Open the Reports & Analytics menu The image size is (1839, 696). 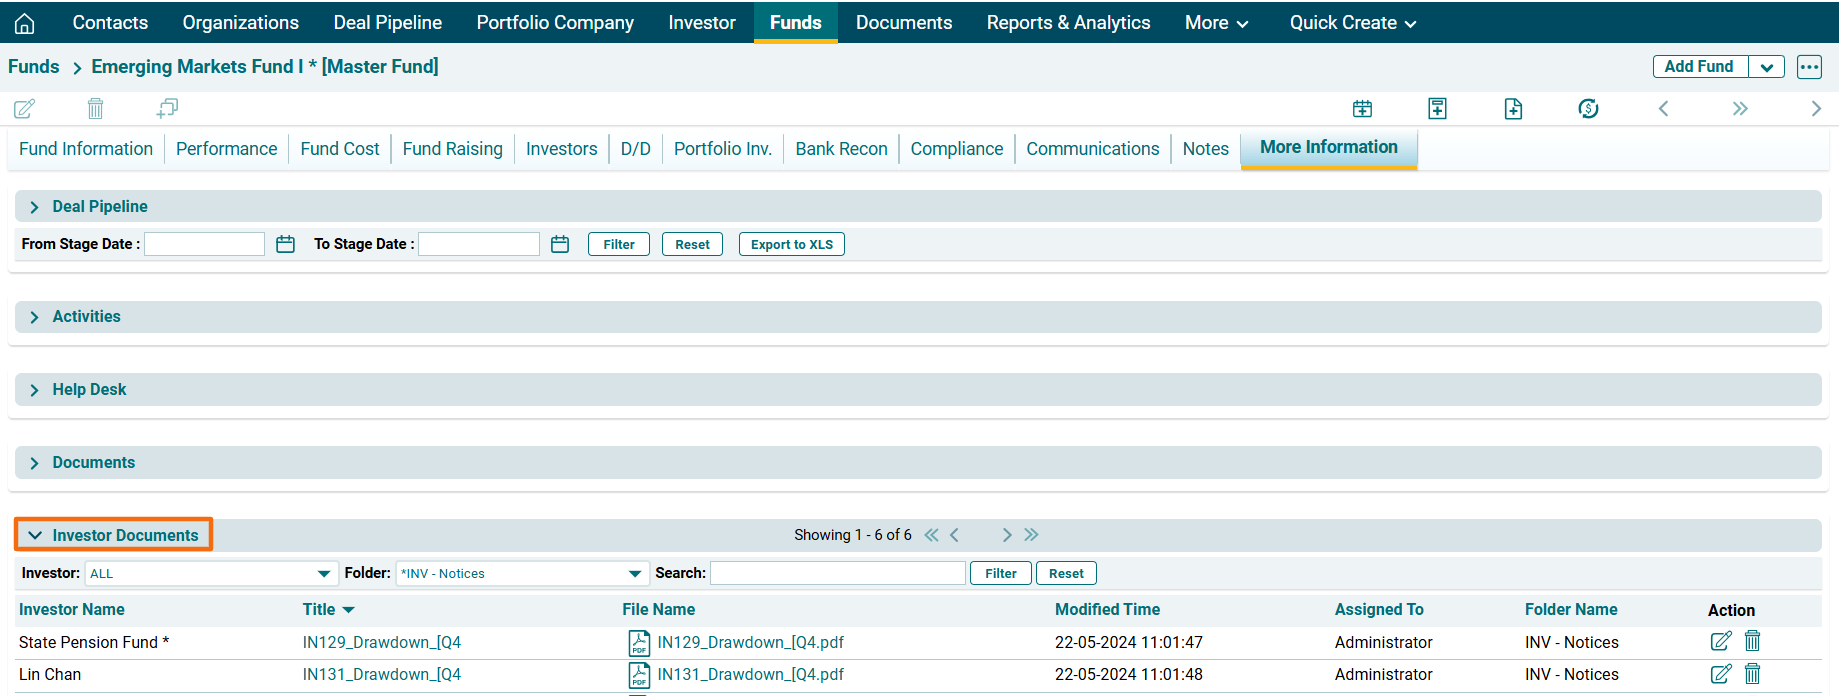coord(1068,23)
